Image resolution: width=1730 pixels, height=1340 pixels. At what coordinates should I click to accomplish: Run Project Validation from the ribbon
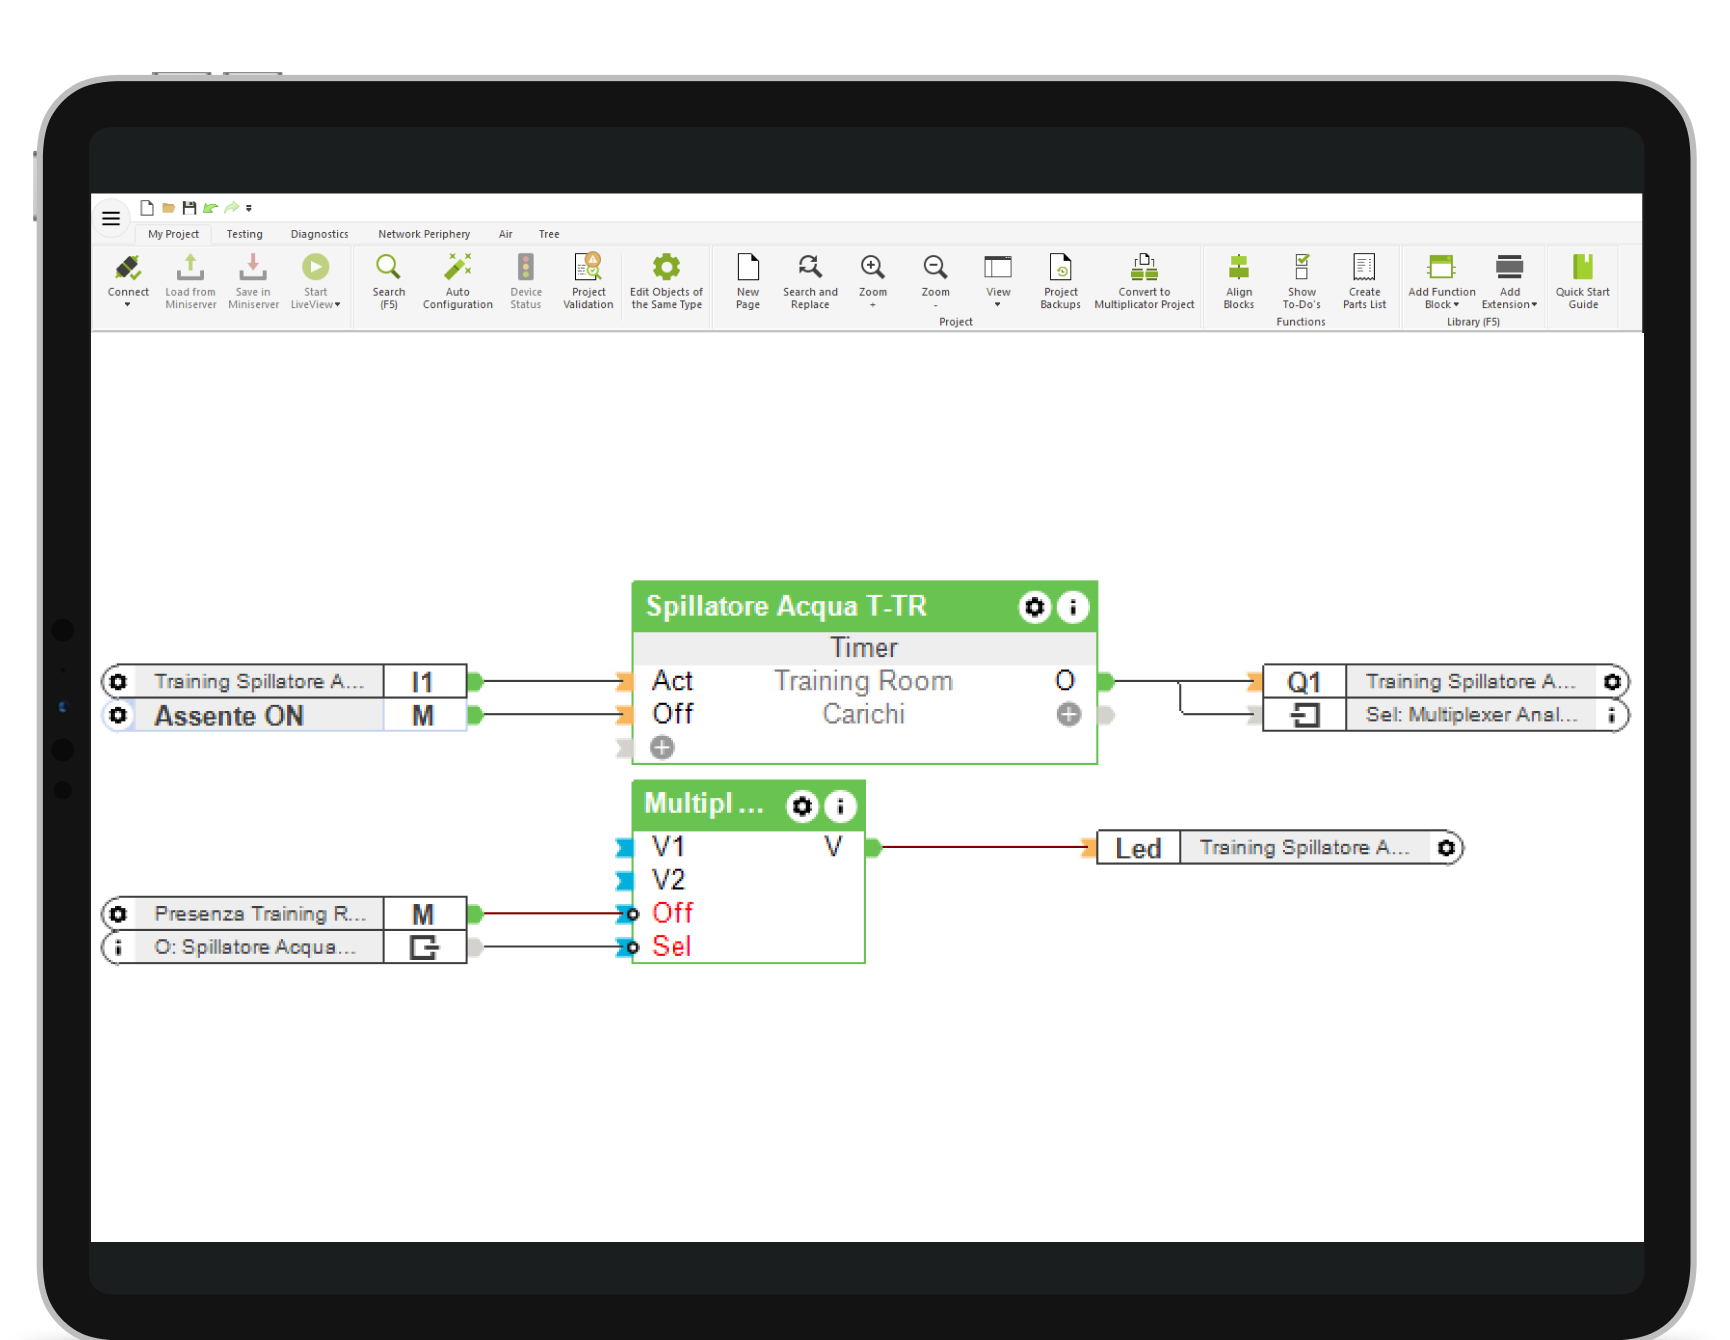(588, 267)
